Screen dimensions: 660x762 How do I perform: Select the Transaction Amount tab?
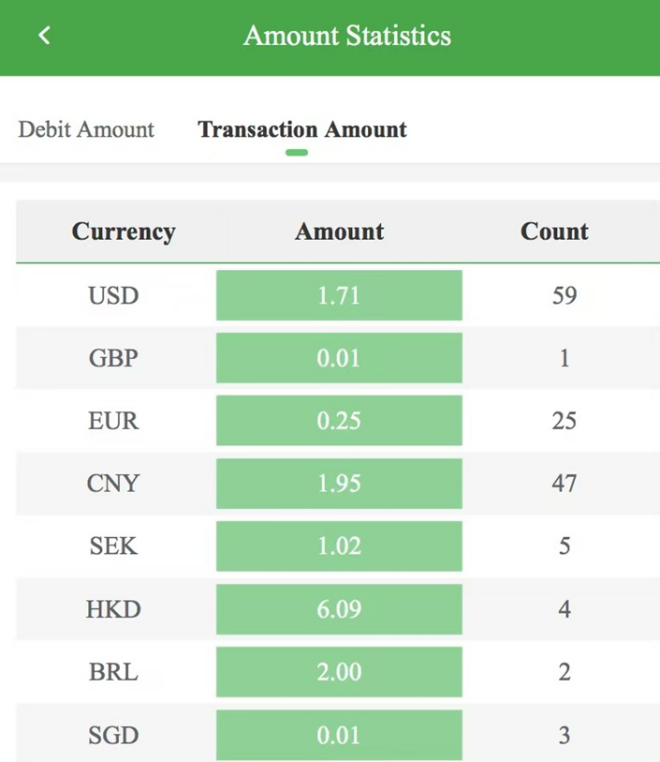[302, 130]
